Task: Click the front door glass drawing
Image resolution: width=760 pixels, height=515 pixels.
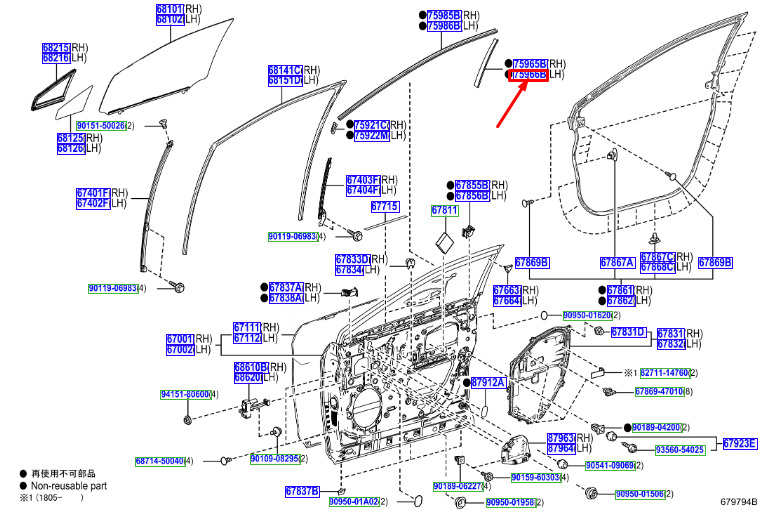Action: point(165,65)
